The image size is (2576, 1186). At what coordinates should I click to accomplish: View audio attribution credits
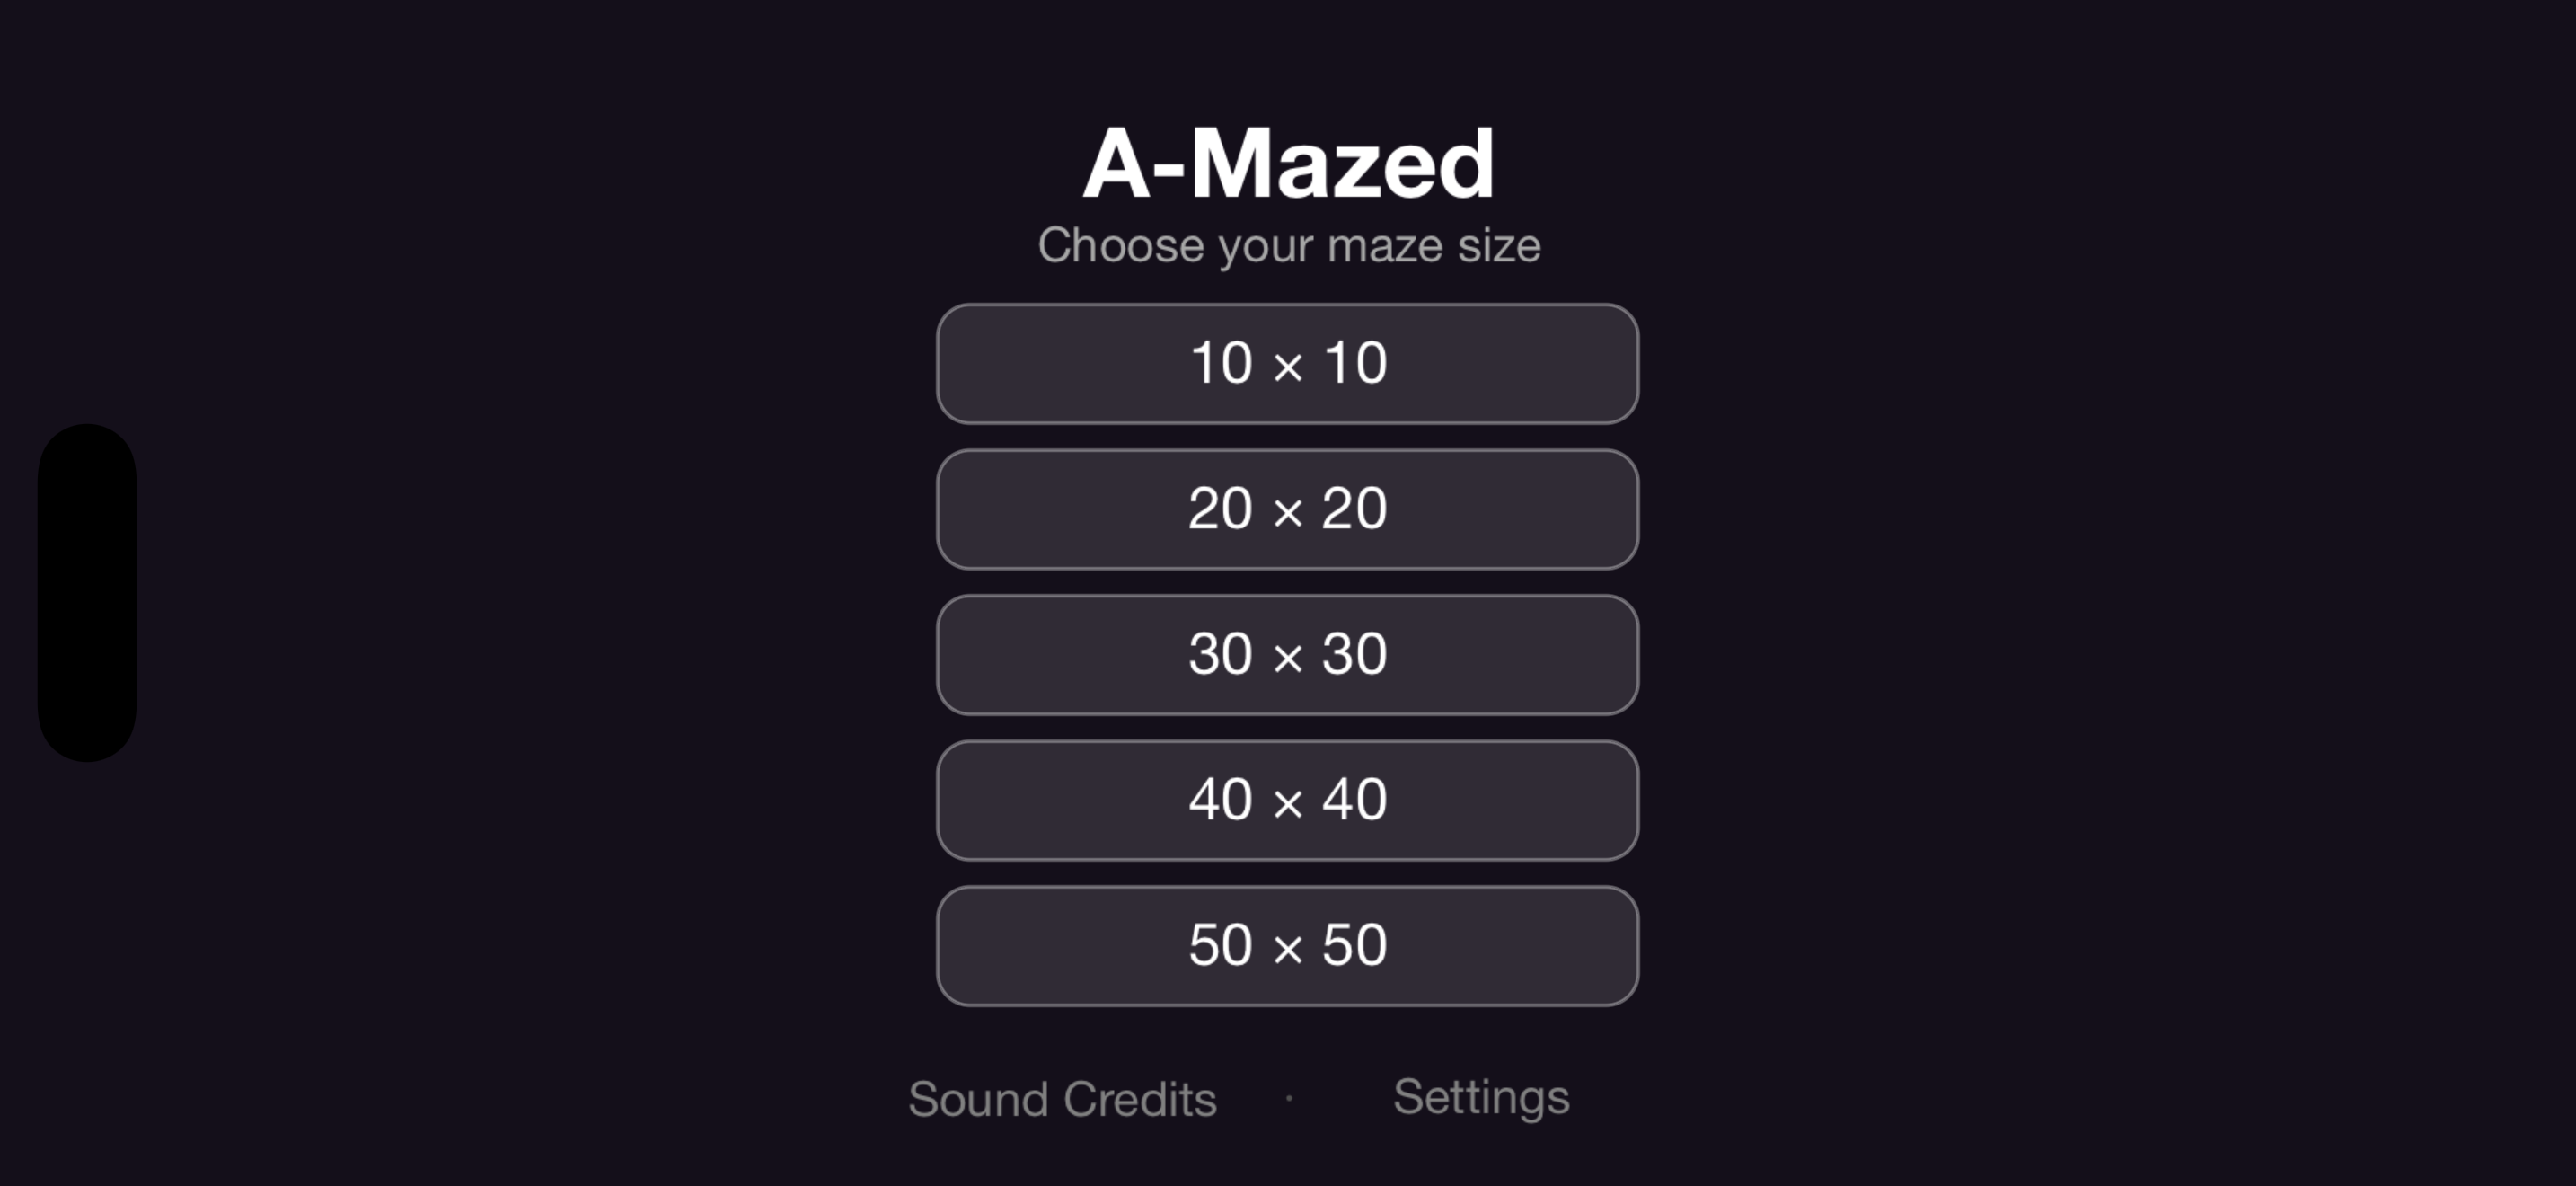tap(1062, 1099)
